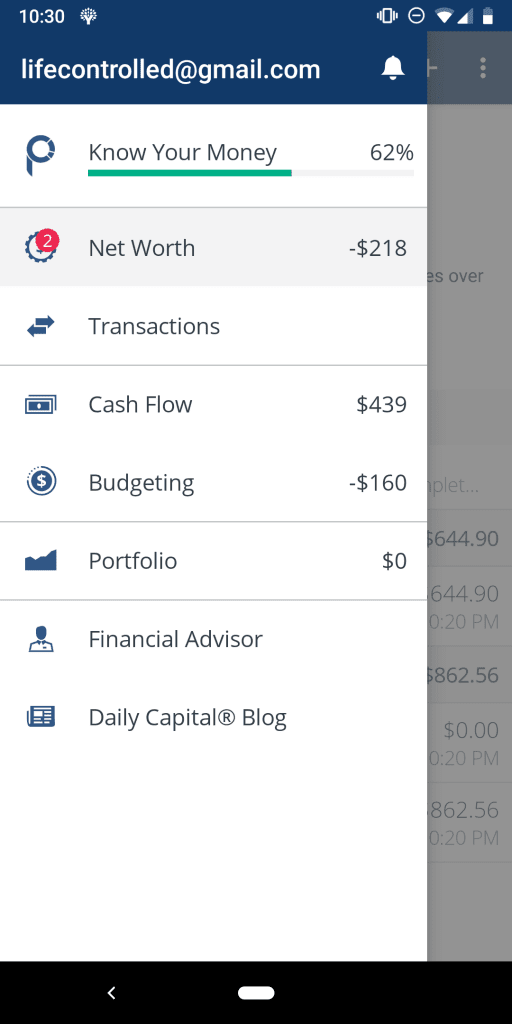Tap the Personal Capital logo icon

pos(40,155)
